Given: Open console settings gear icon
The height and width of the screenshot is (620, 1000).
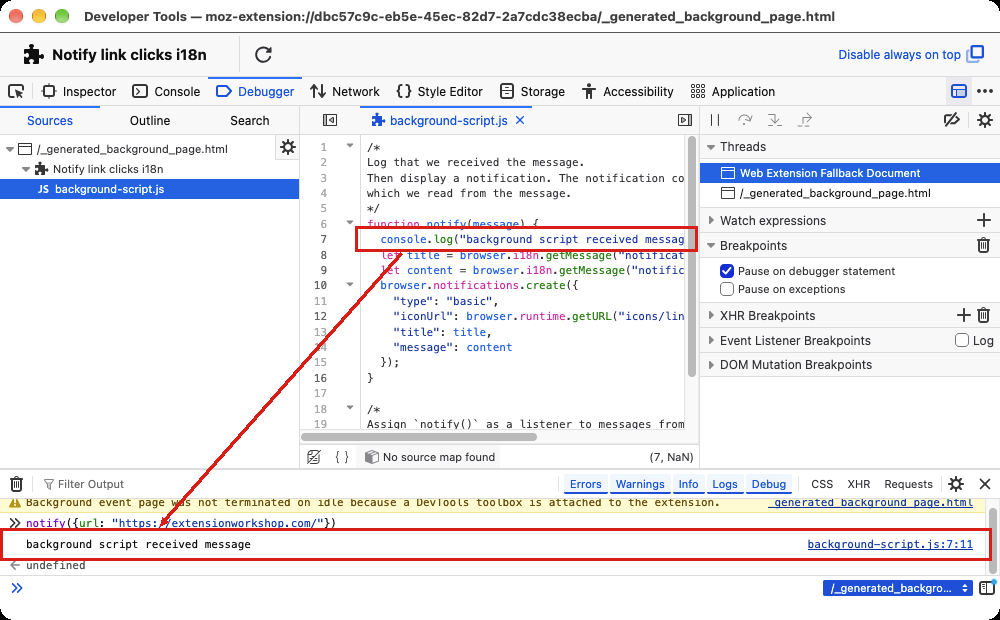Looking at the screenshot, I should tap(955, 484).
